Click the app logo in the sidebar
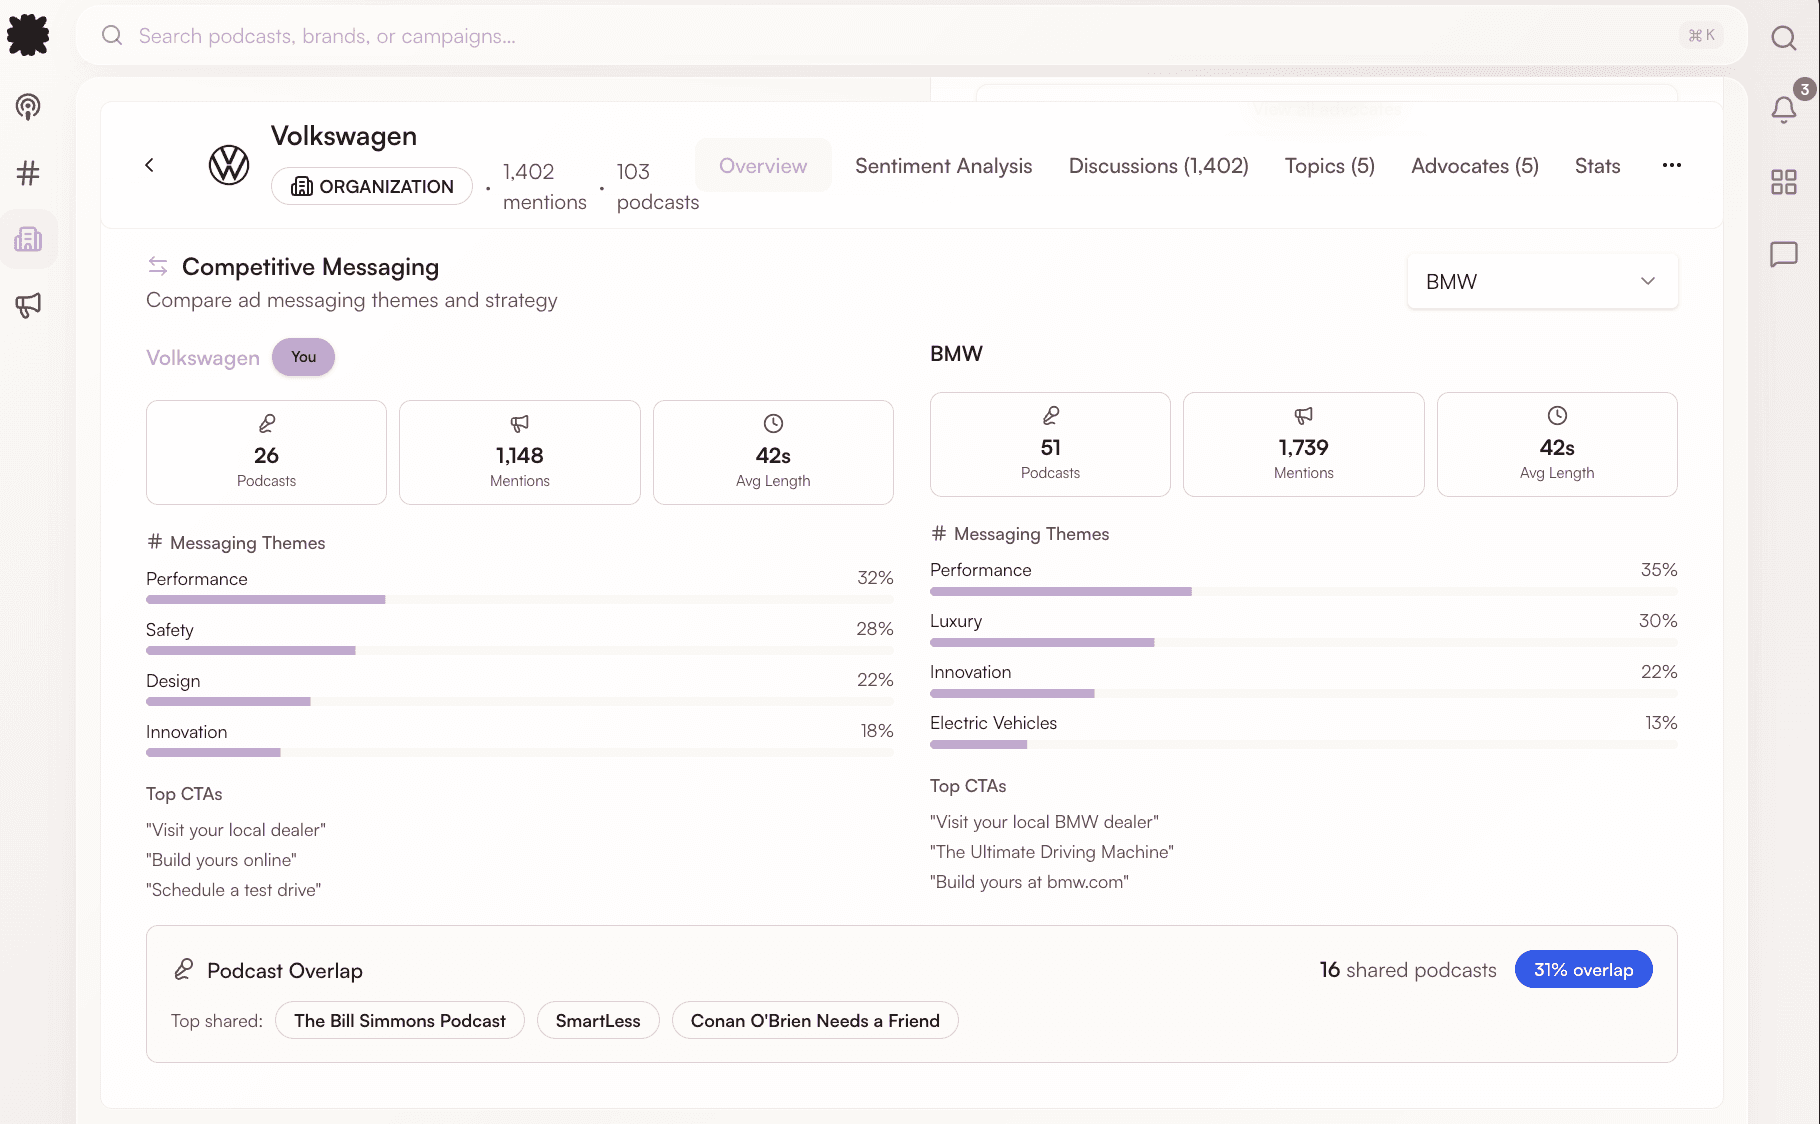Image resolution: width=1820 pixels, height=1124 pixels. pyautogui.click(x=28, y=35)
